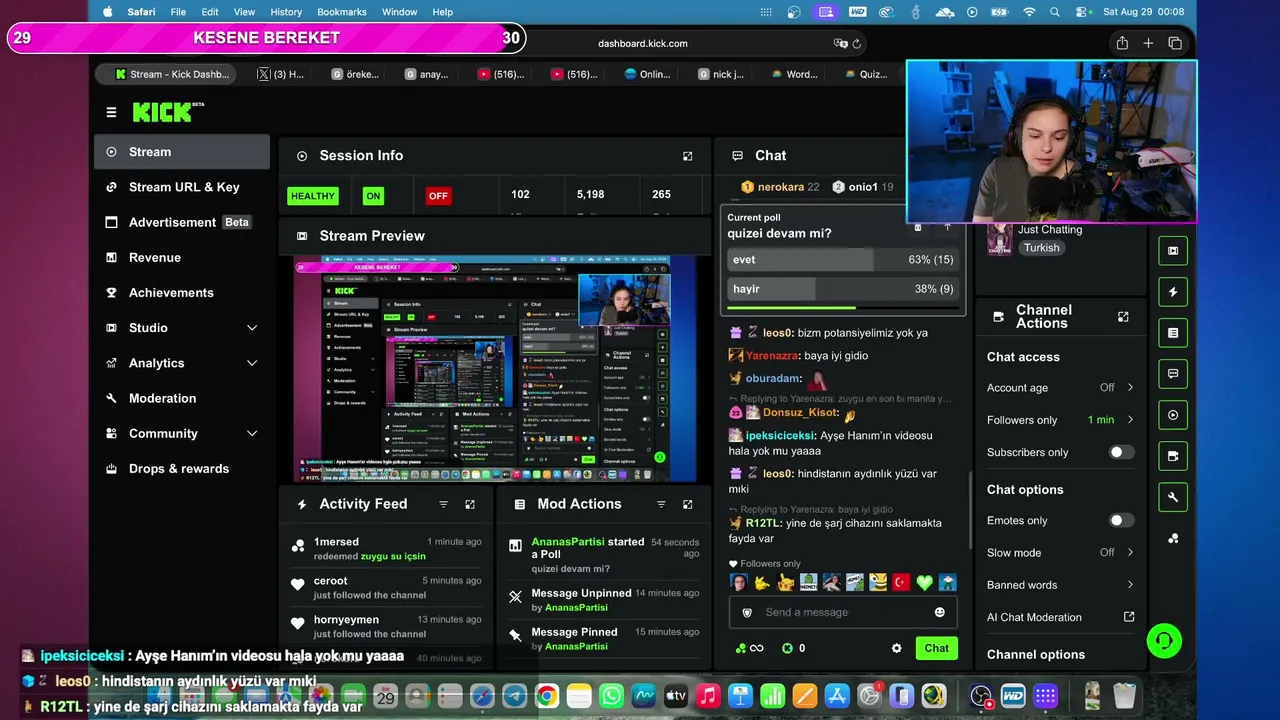Open the Slow mode setting

(1060, 552)
